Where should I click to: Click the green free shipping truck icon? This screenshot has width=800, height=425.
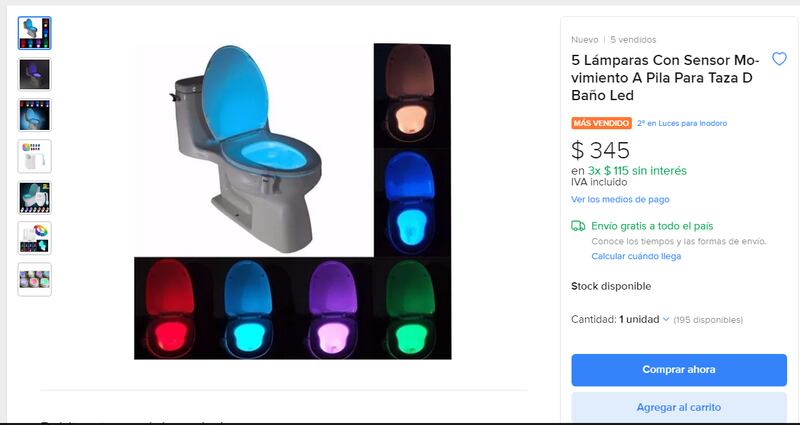coord(578,226)
